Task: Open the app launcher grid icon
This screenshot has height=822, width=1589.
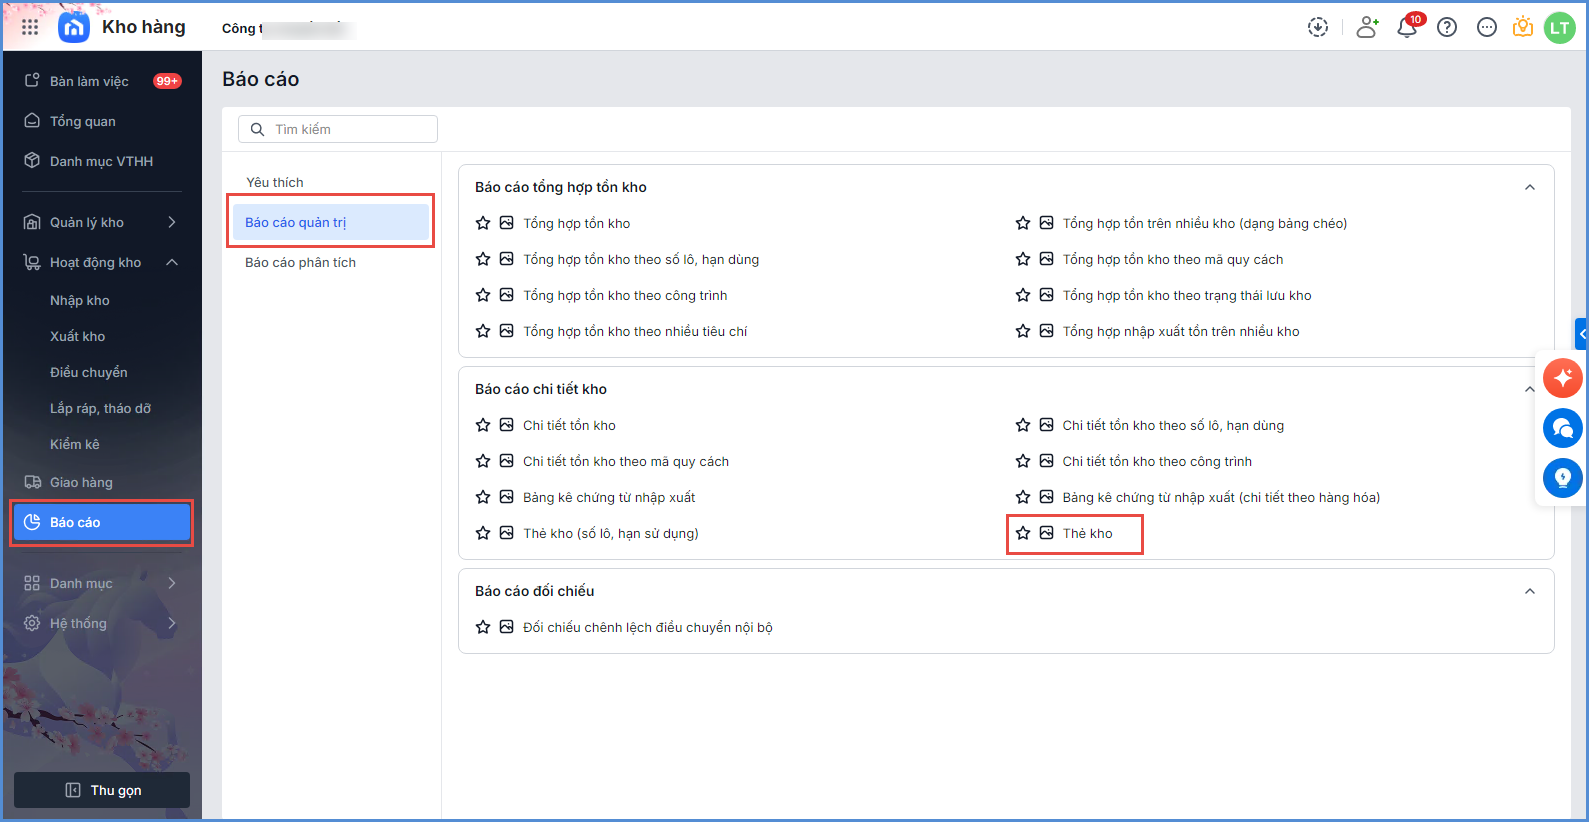Action: (x=30, y=27)
